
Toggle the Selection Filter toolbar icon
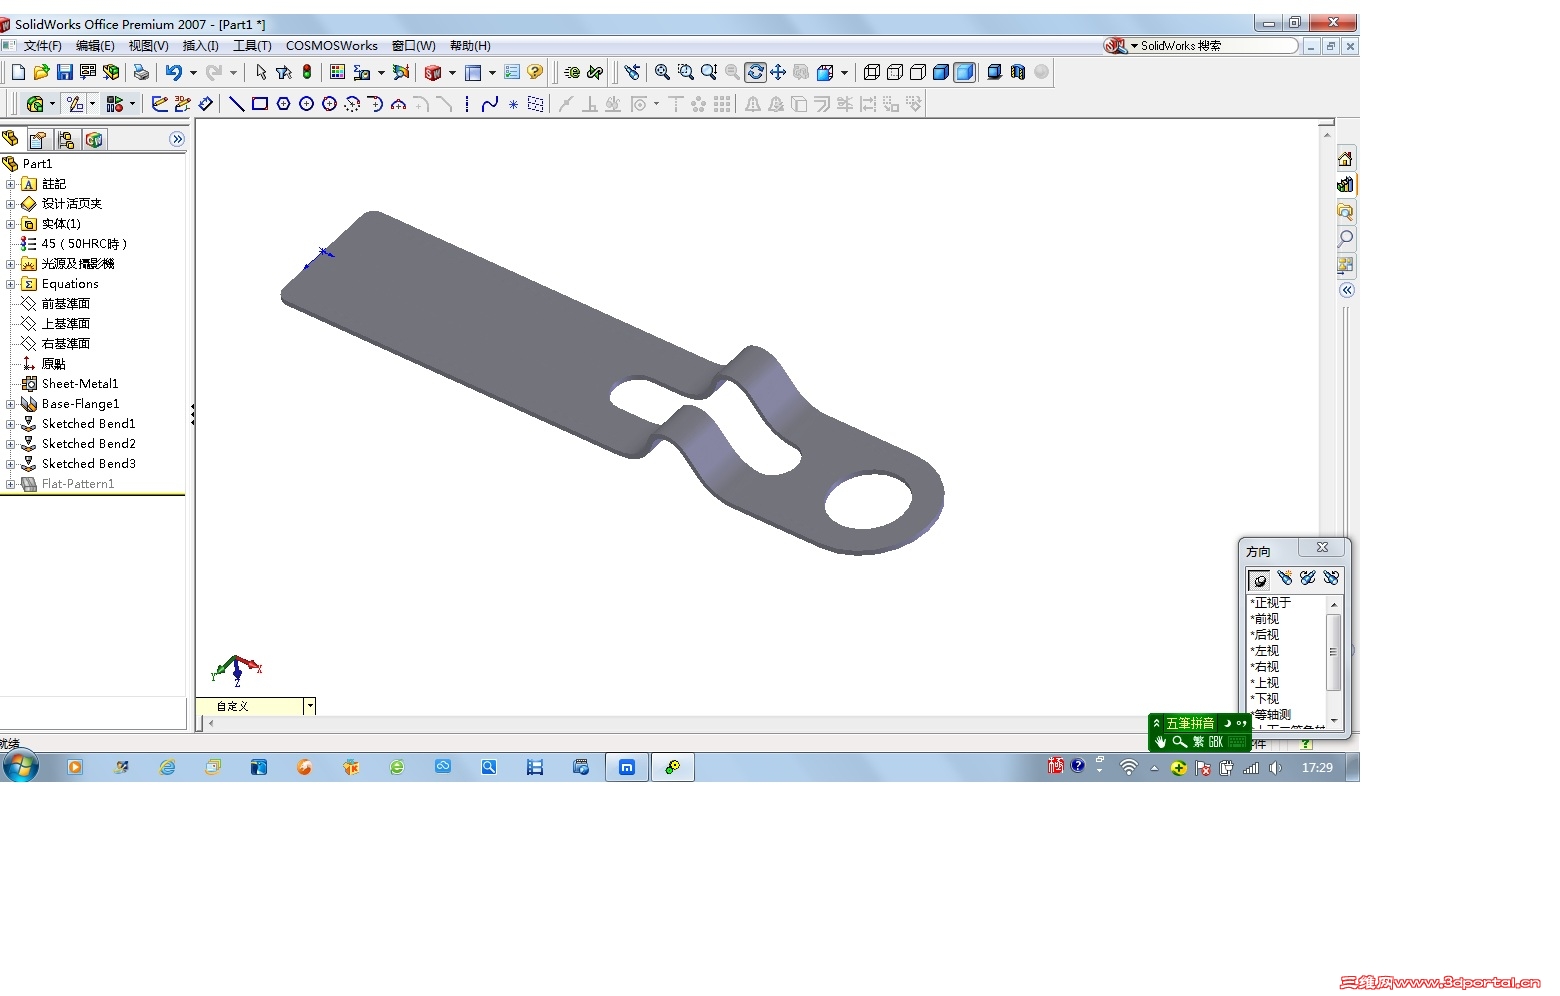tap(284, 72)
